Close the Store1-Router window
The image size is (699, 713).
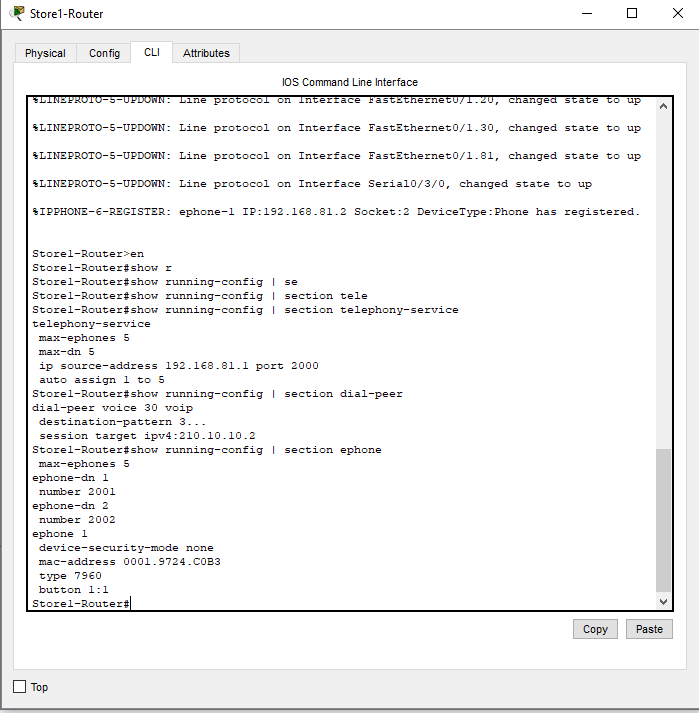pos(676,13)
